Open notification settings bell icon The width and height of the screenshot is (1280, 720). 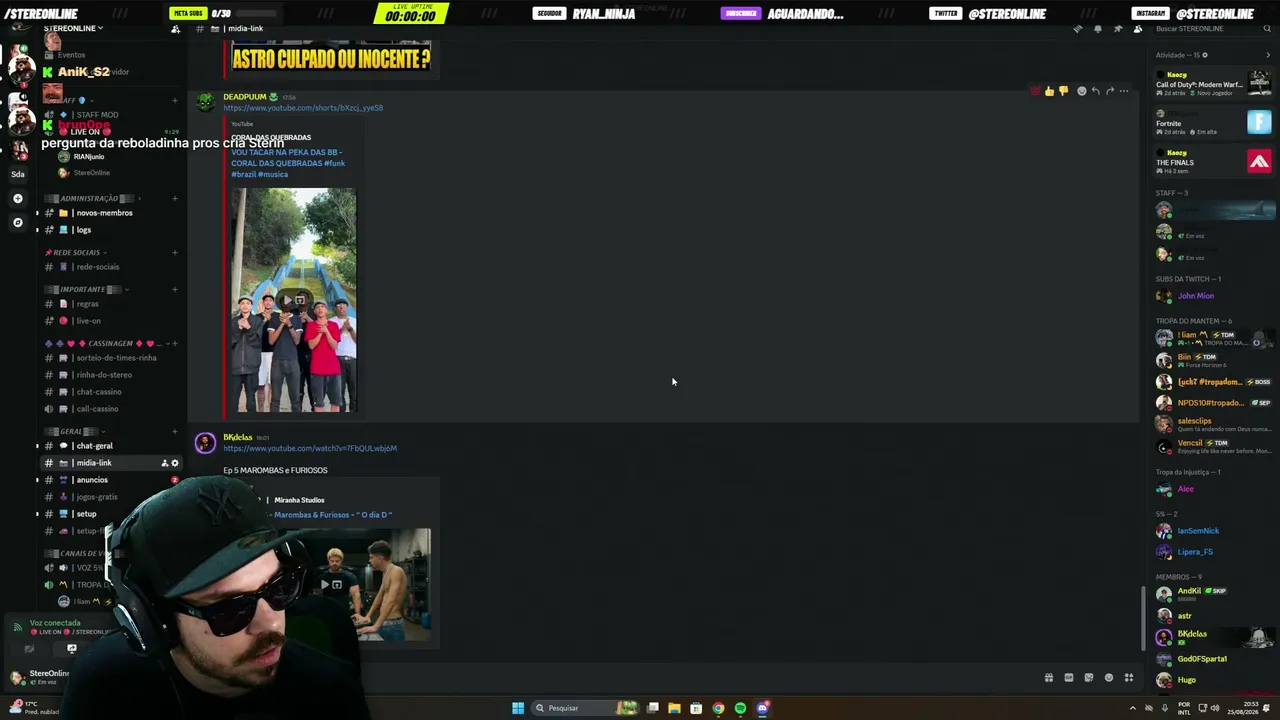(x=1097, y=29)
